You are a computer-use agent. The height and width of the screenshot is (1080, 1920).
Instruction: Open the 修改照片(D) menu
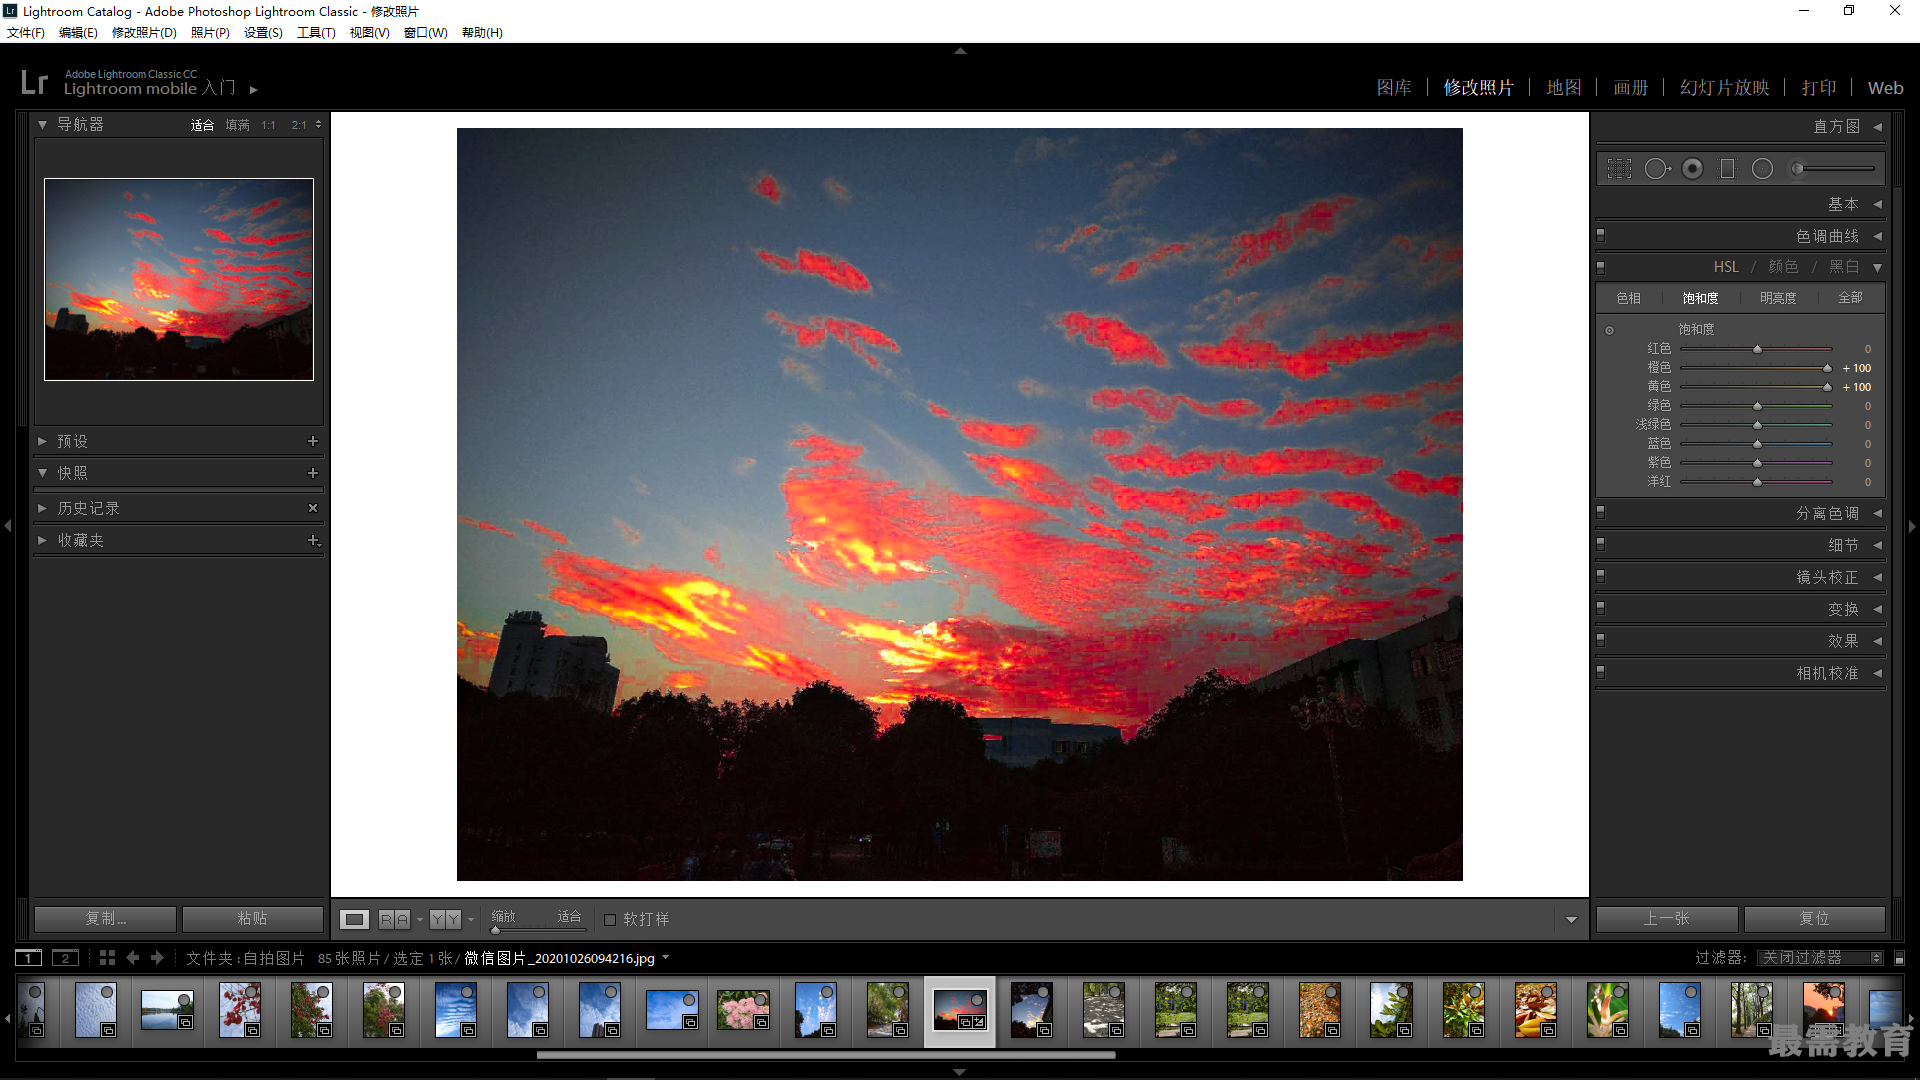pyautogui.click(x=144, y=33)
